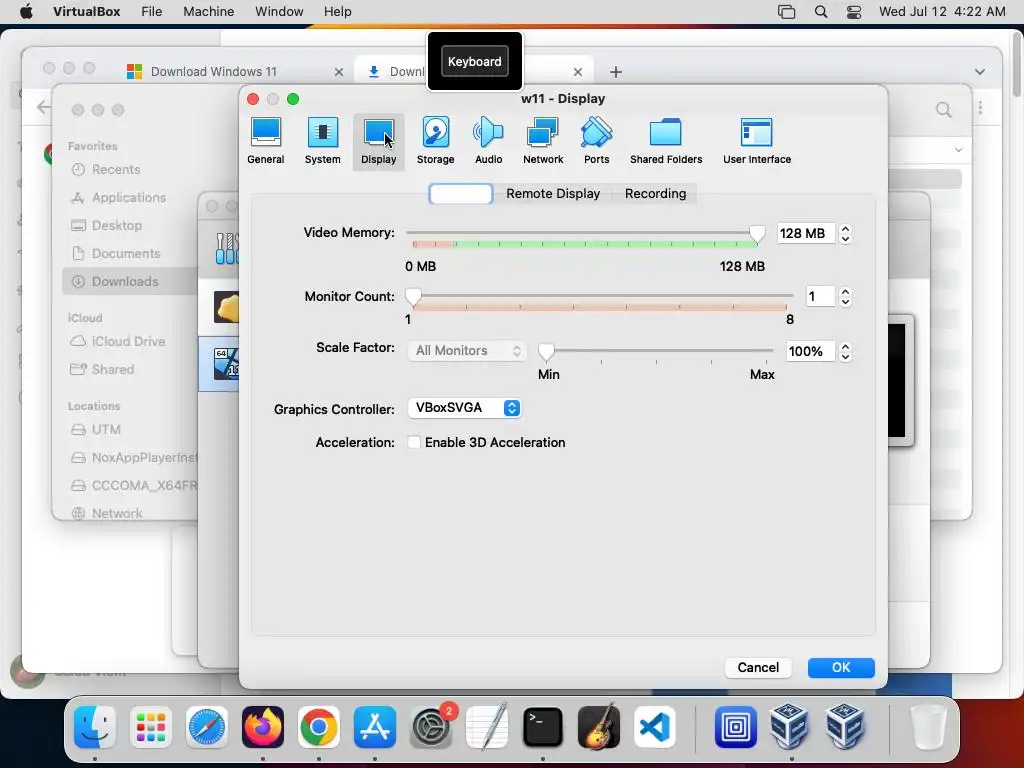Open Control Center in menu bar
This screenshot has width=1024, height=768.
854,12
